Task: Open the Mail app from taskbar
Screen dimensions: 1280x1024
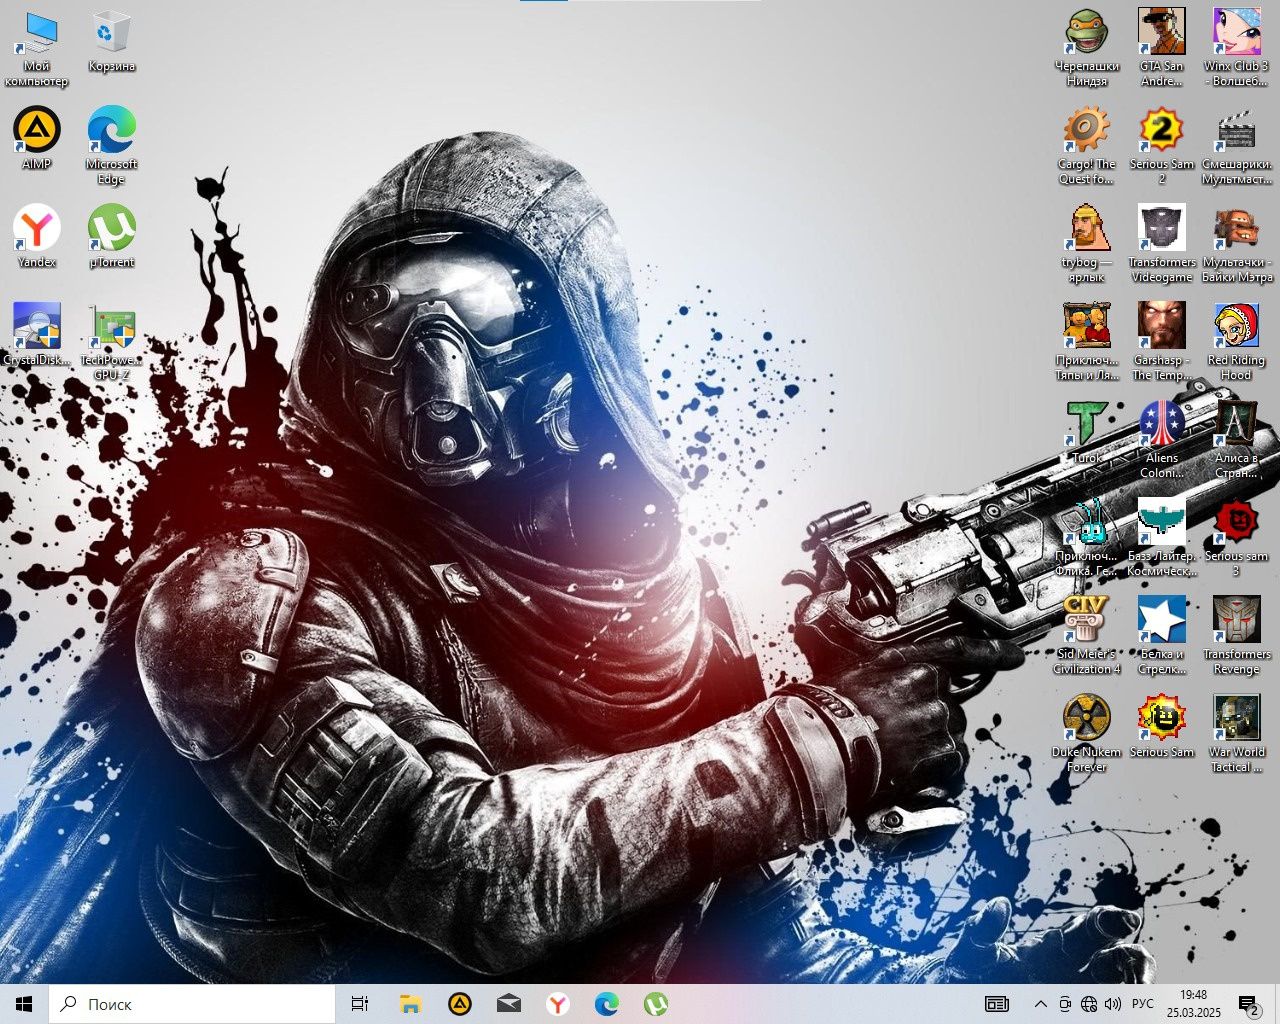Action: pos(508,1004)
